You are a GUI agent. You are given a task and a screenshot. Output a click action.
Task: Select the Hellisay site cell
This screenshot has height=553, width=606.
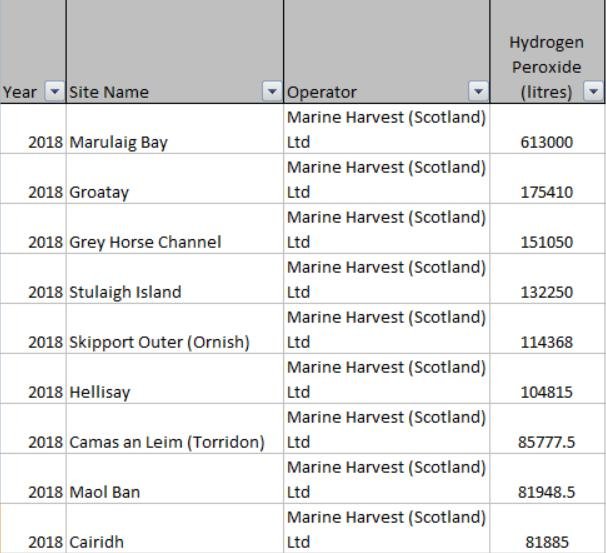click(x=100, y=392)
